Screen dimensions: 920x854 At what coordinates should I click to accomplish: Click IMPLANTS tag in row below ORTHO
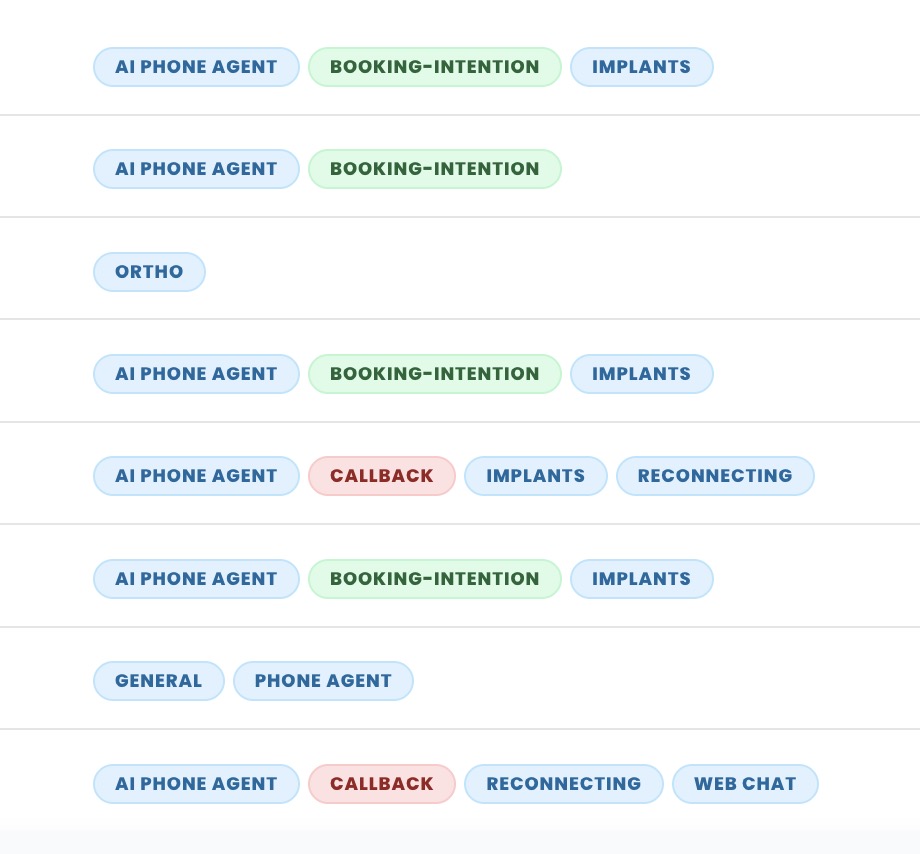641,374
